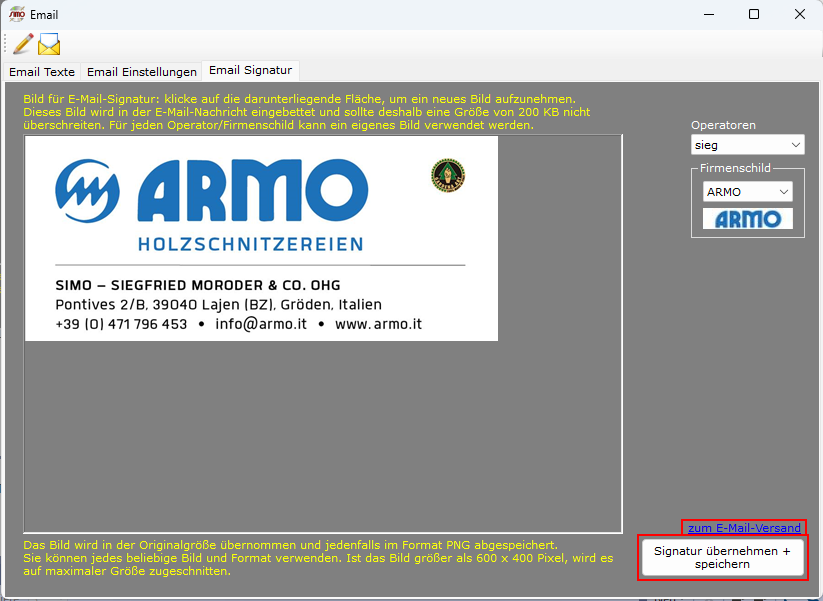The height and width of the screenshot is (601, 823).
Task: Follow the 'zum E-Mail-Versand' link
Action: pyautogui.click(x=744, y=528)
